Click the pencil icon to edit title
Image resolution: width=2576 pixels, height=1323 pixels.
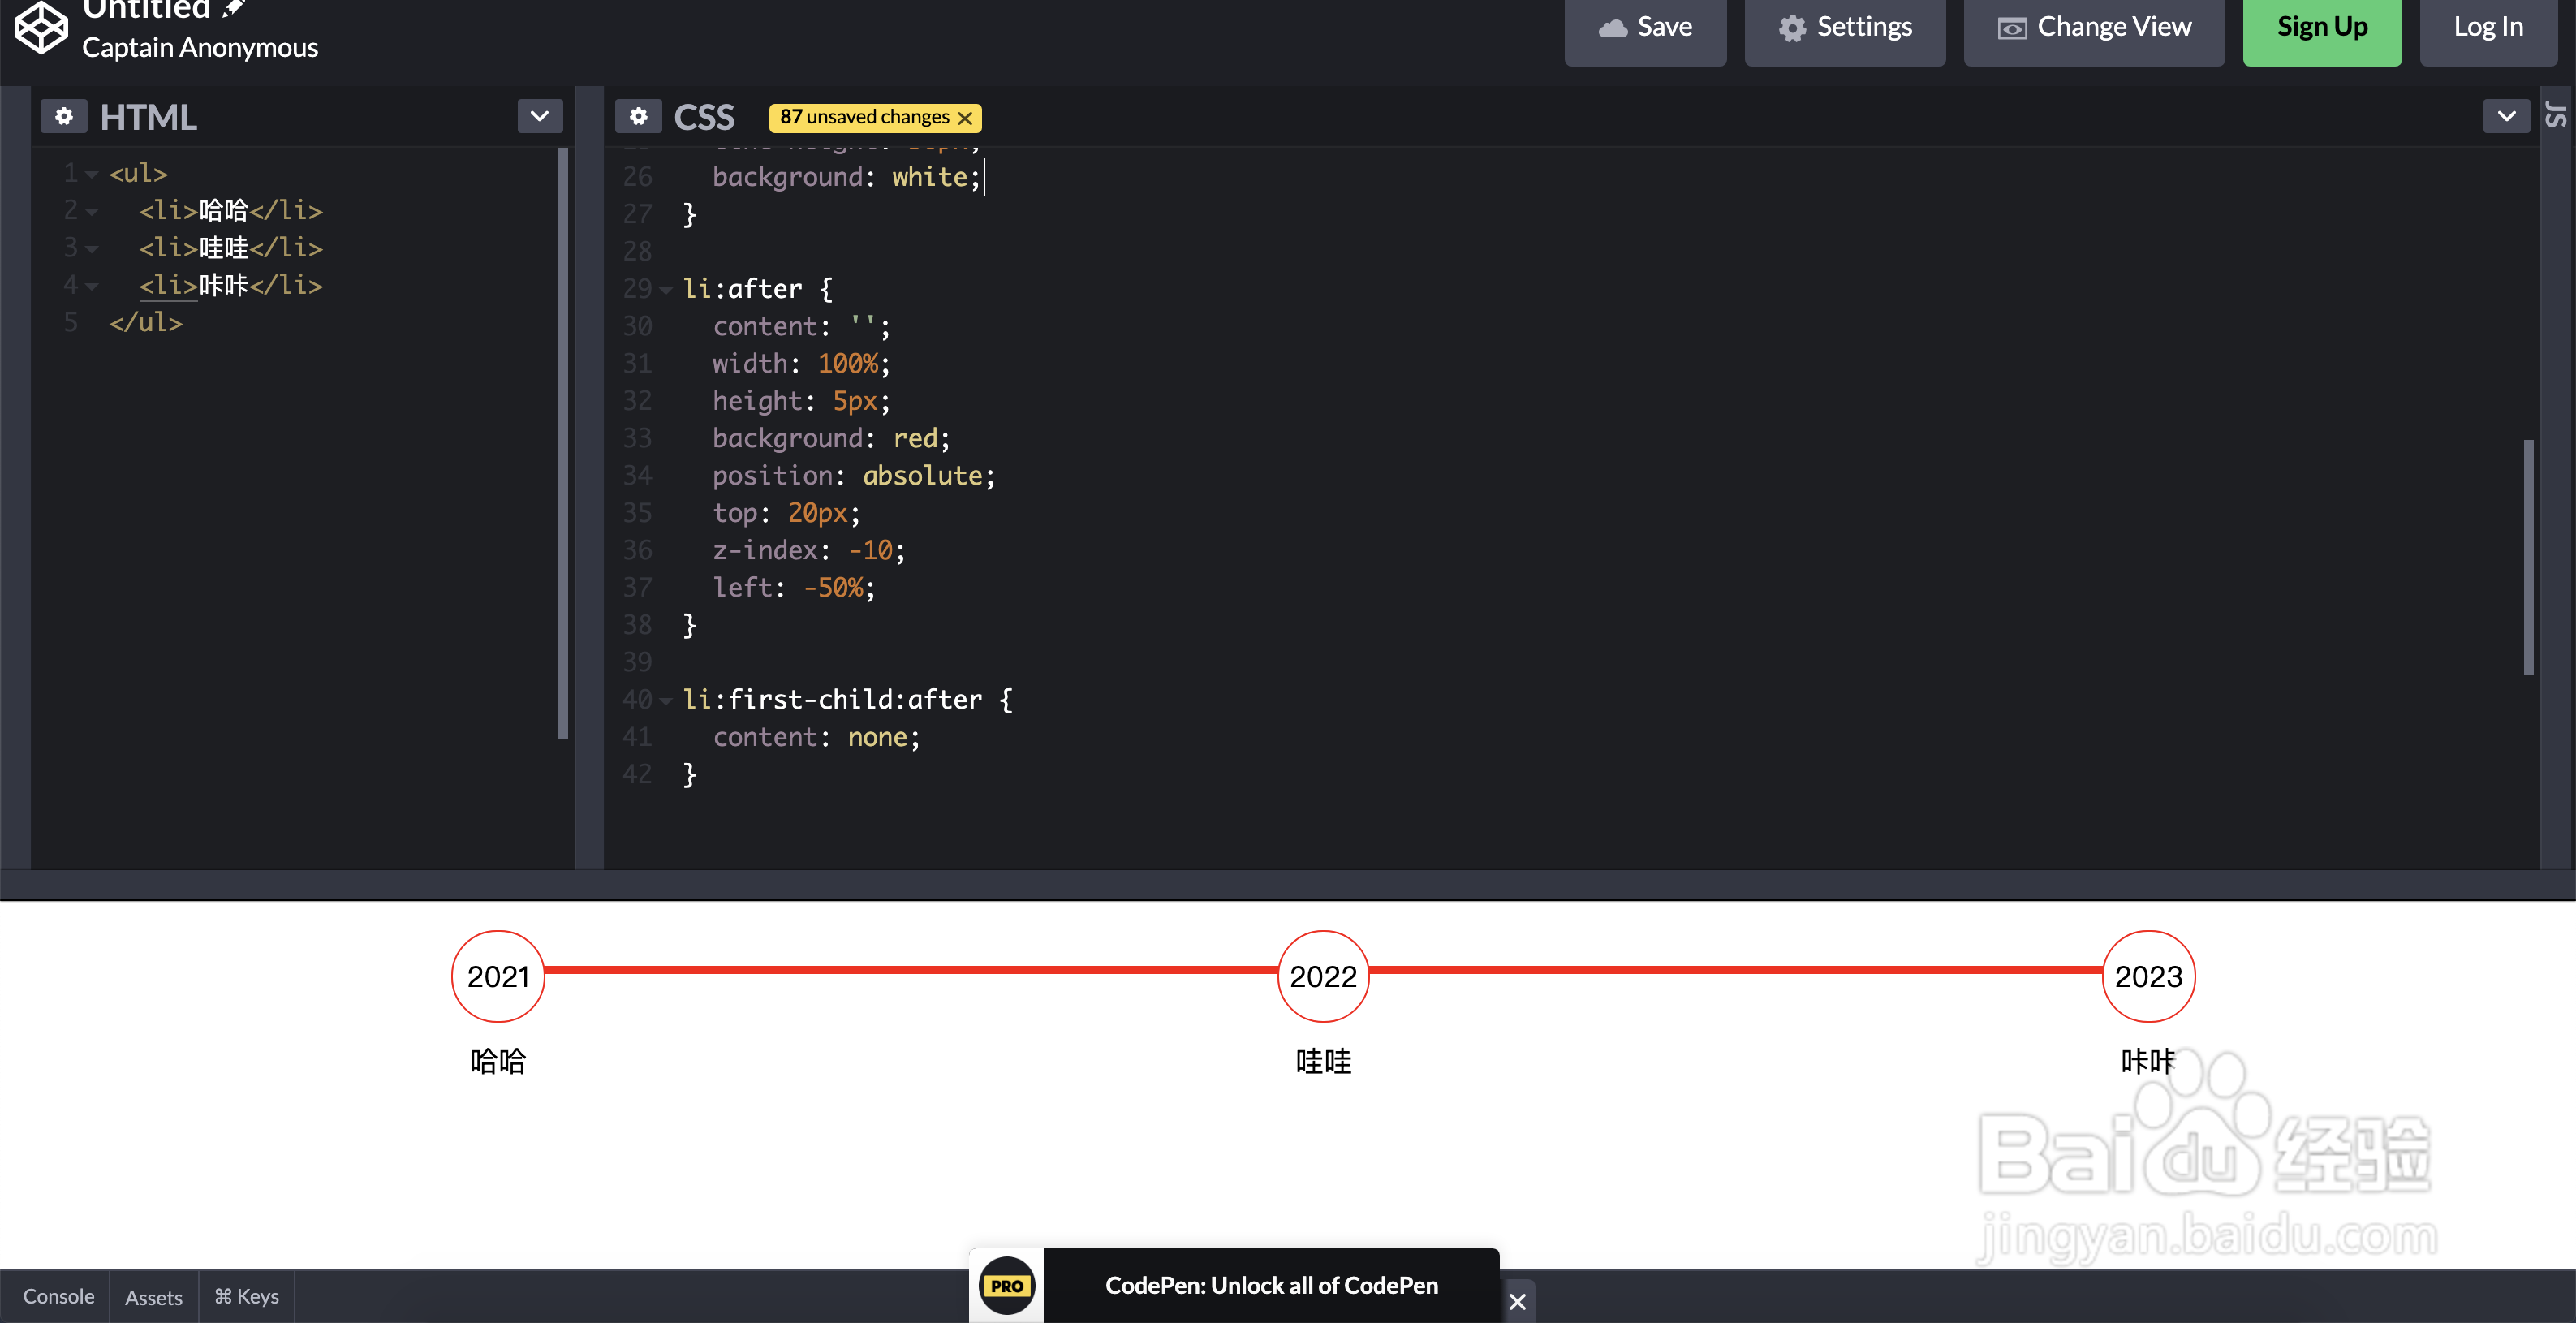pos(234,8)
